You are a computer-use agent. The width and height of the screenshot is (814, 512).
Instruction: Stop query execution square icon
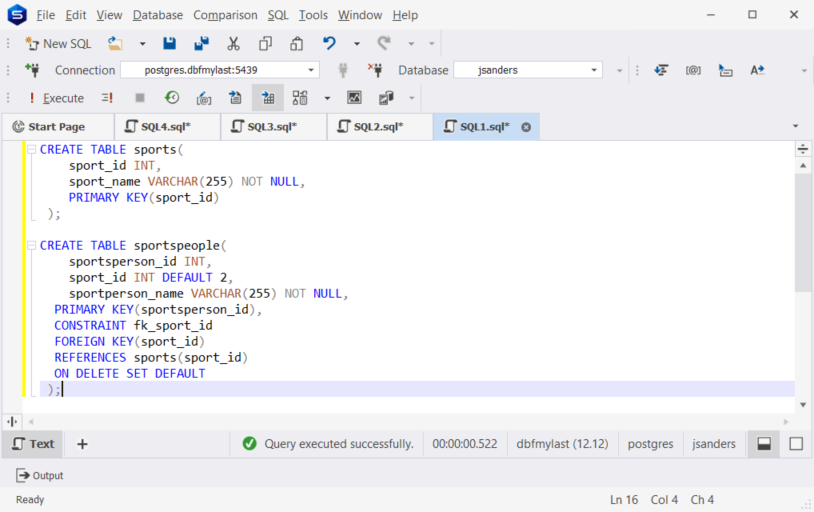[140, 98]
